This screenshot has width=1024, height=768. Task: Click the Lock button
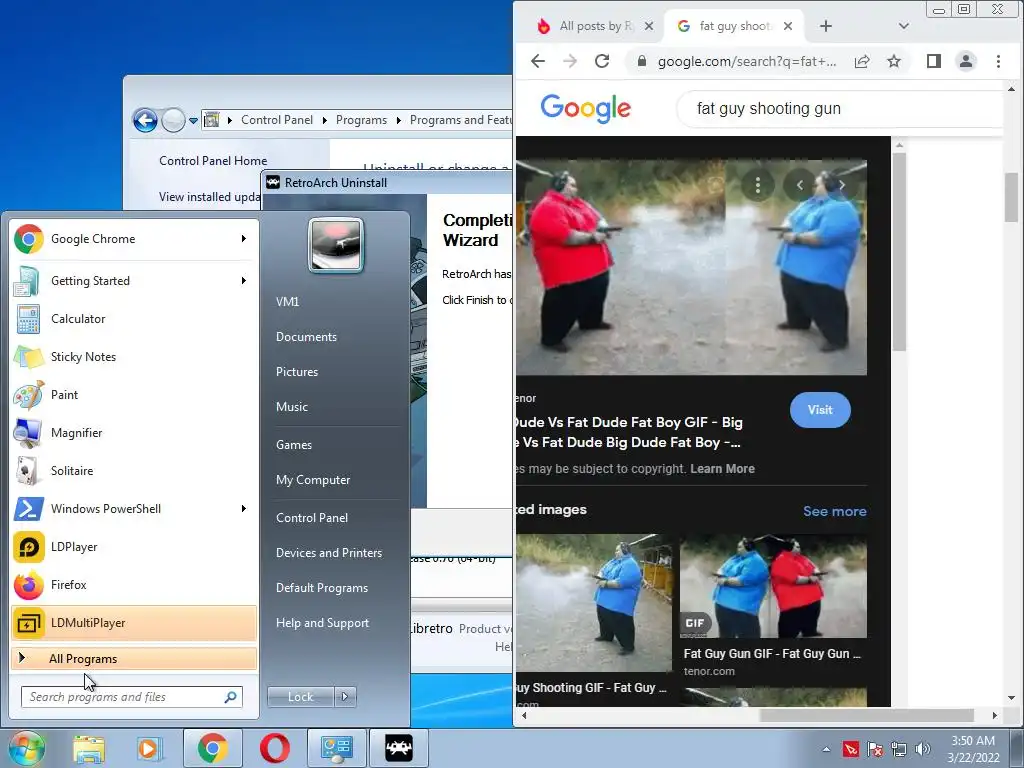pos(300,697)
